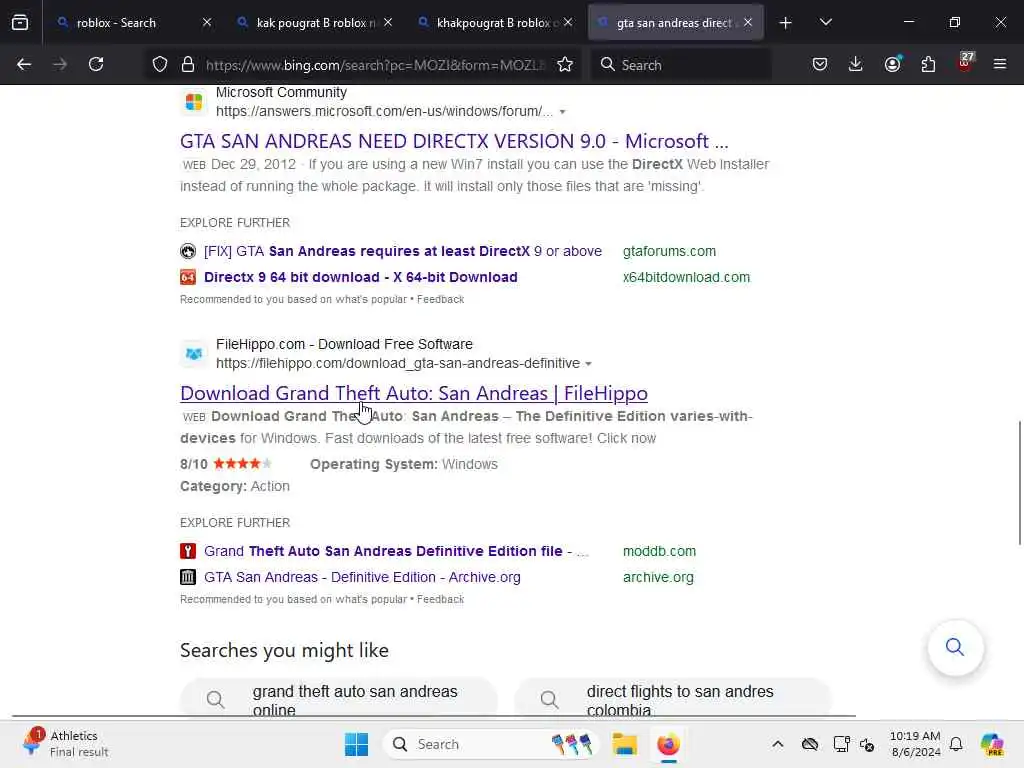This screenshot has height=768, width=1024.
Task: Open the extensions puzzle icon
Action: [x=928, y=65]
